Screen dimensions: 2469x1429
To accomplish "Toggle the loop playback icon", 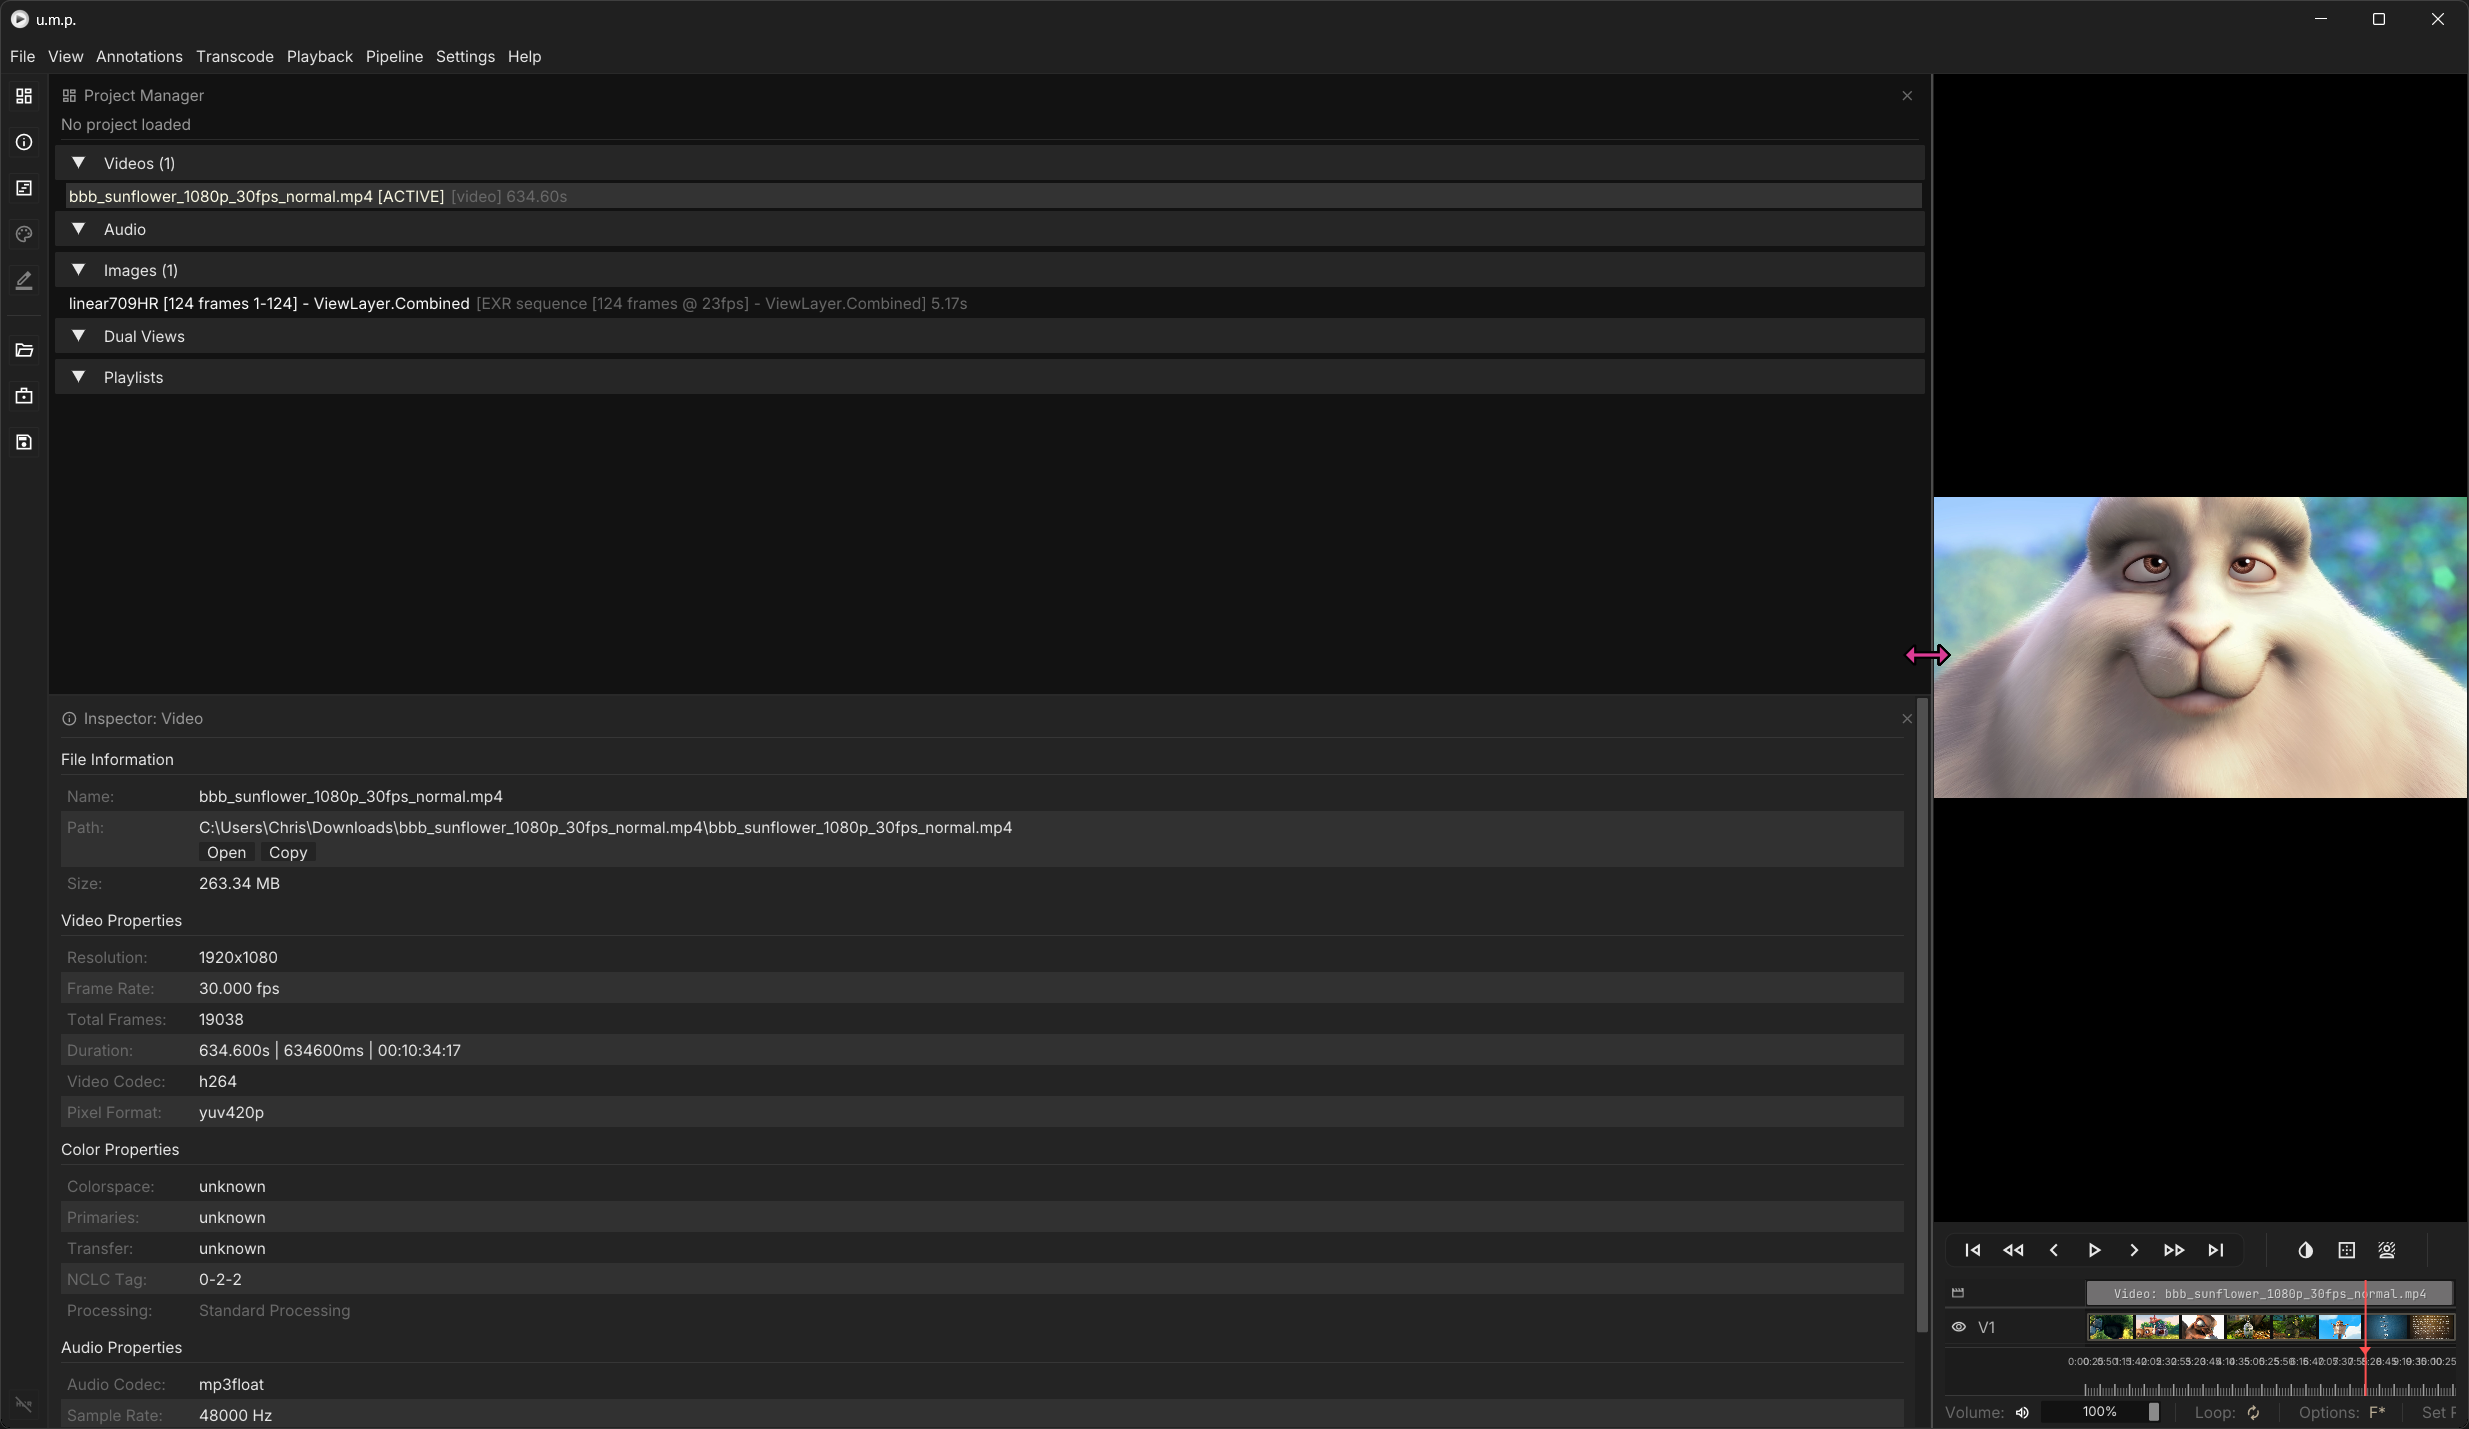I will (x=2253, y=1413).
